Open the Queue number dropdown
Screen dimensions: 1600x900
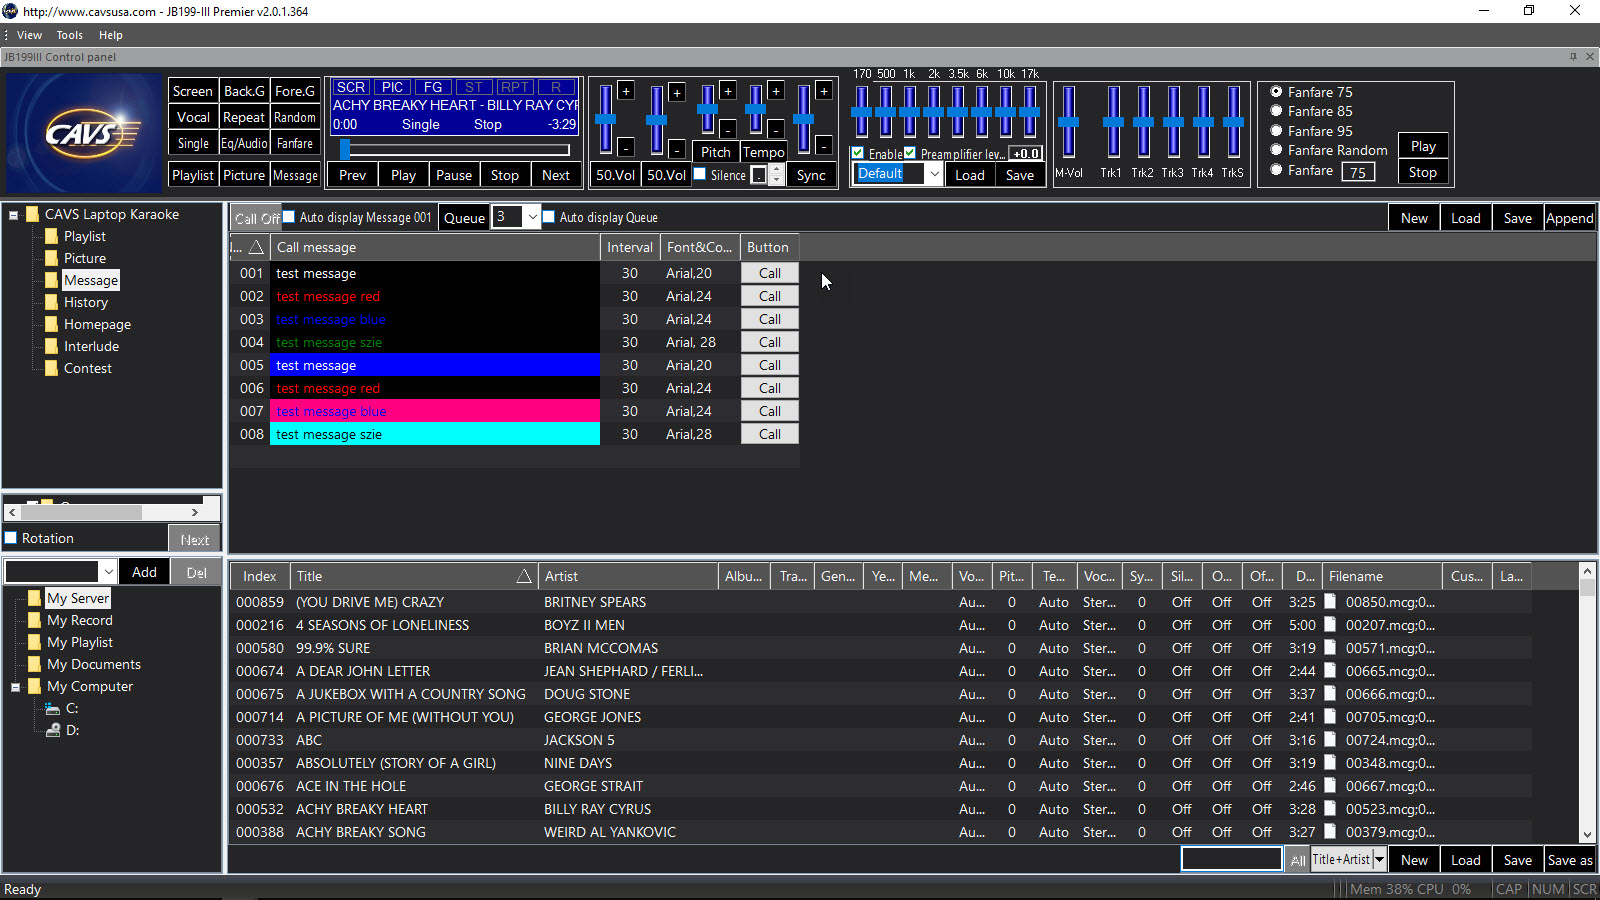[532, 217]
